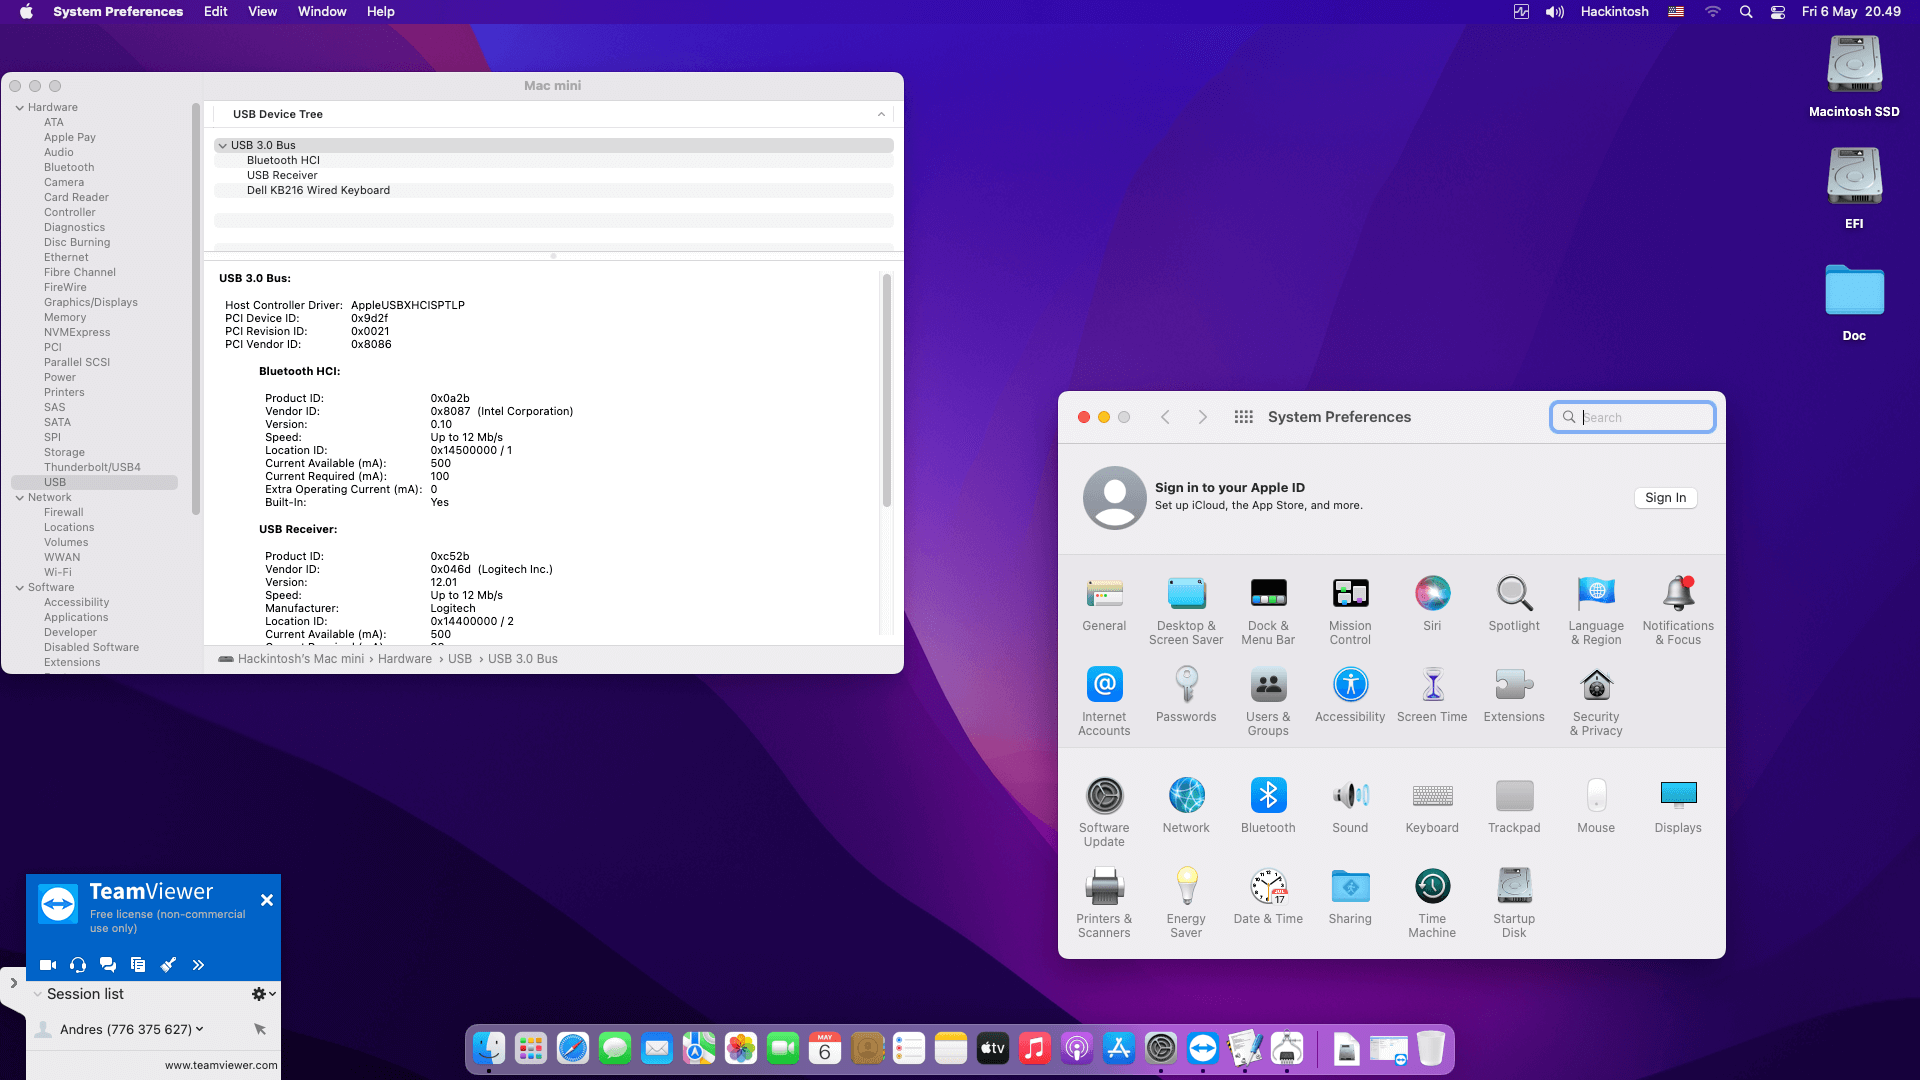
Task: Open Andres session dropdown arrow
Action: [x=200, y=1029]
